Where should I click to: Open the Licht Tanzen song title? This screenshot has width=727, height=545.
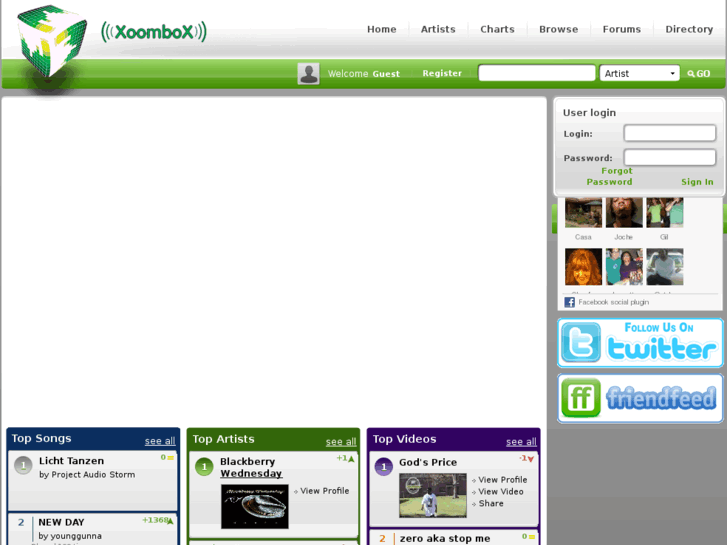(71, 461)
